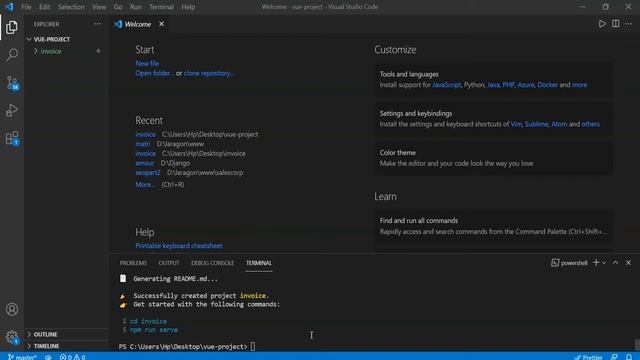Image resolution: width=640 pixels, height=360 pixels.
Task: Open the Run menu
Action: click(136, 7)
